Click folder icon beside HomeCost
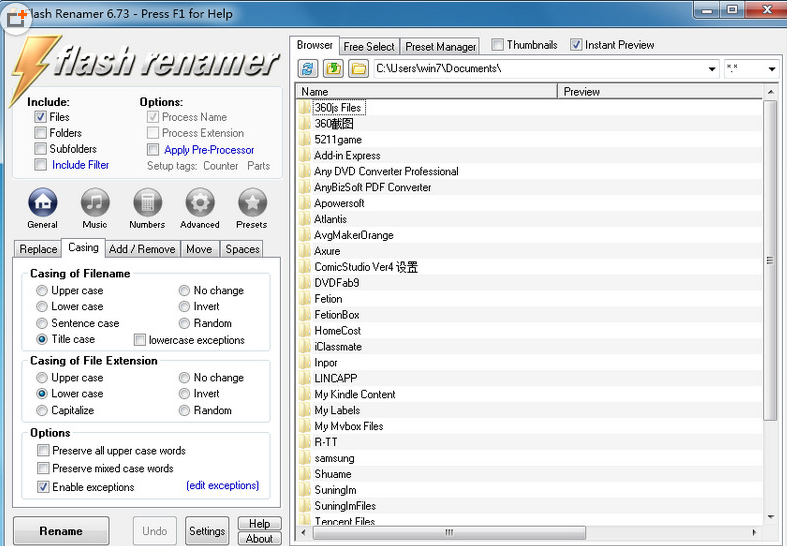The height and width of the screenshot is (546, 787). tap(304, 331)
